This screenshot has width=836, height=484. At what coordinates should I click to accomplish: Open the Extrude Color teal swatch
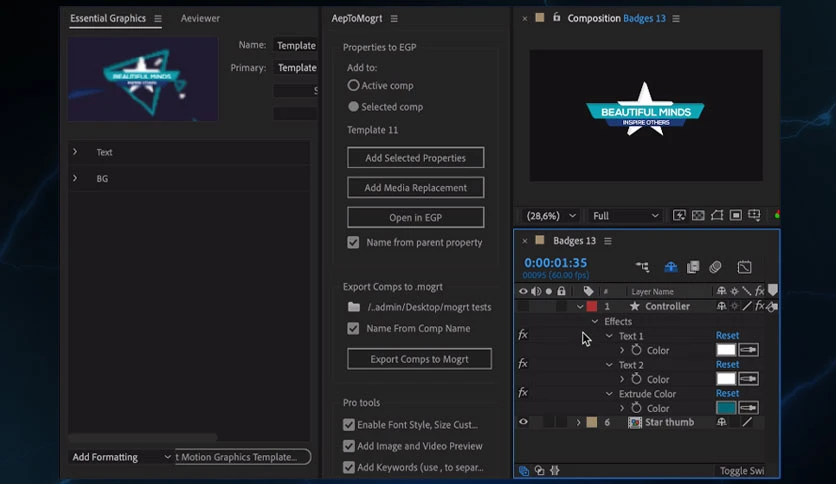(726, 408)
